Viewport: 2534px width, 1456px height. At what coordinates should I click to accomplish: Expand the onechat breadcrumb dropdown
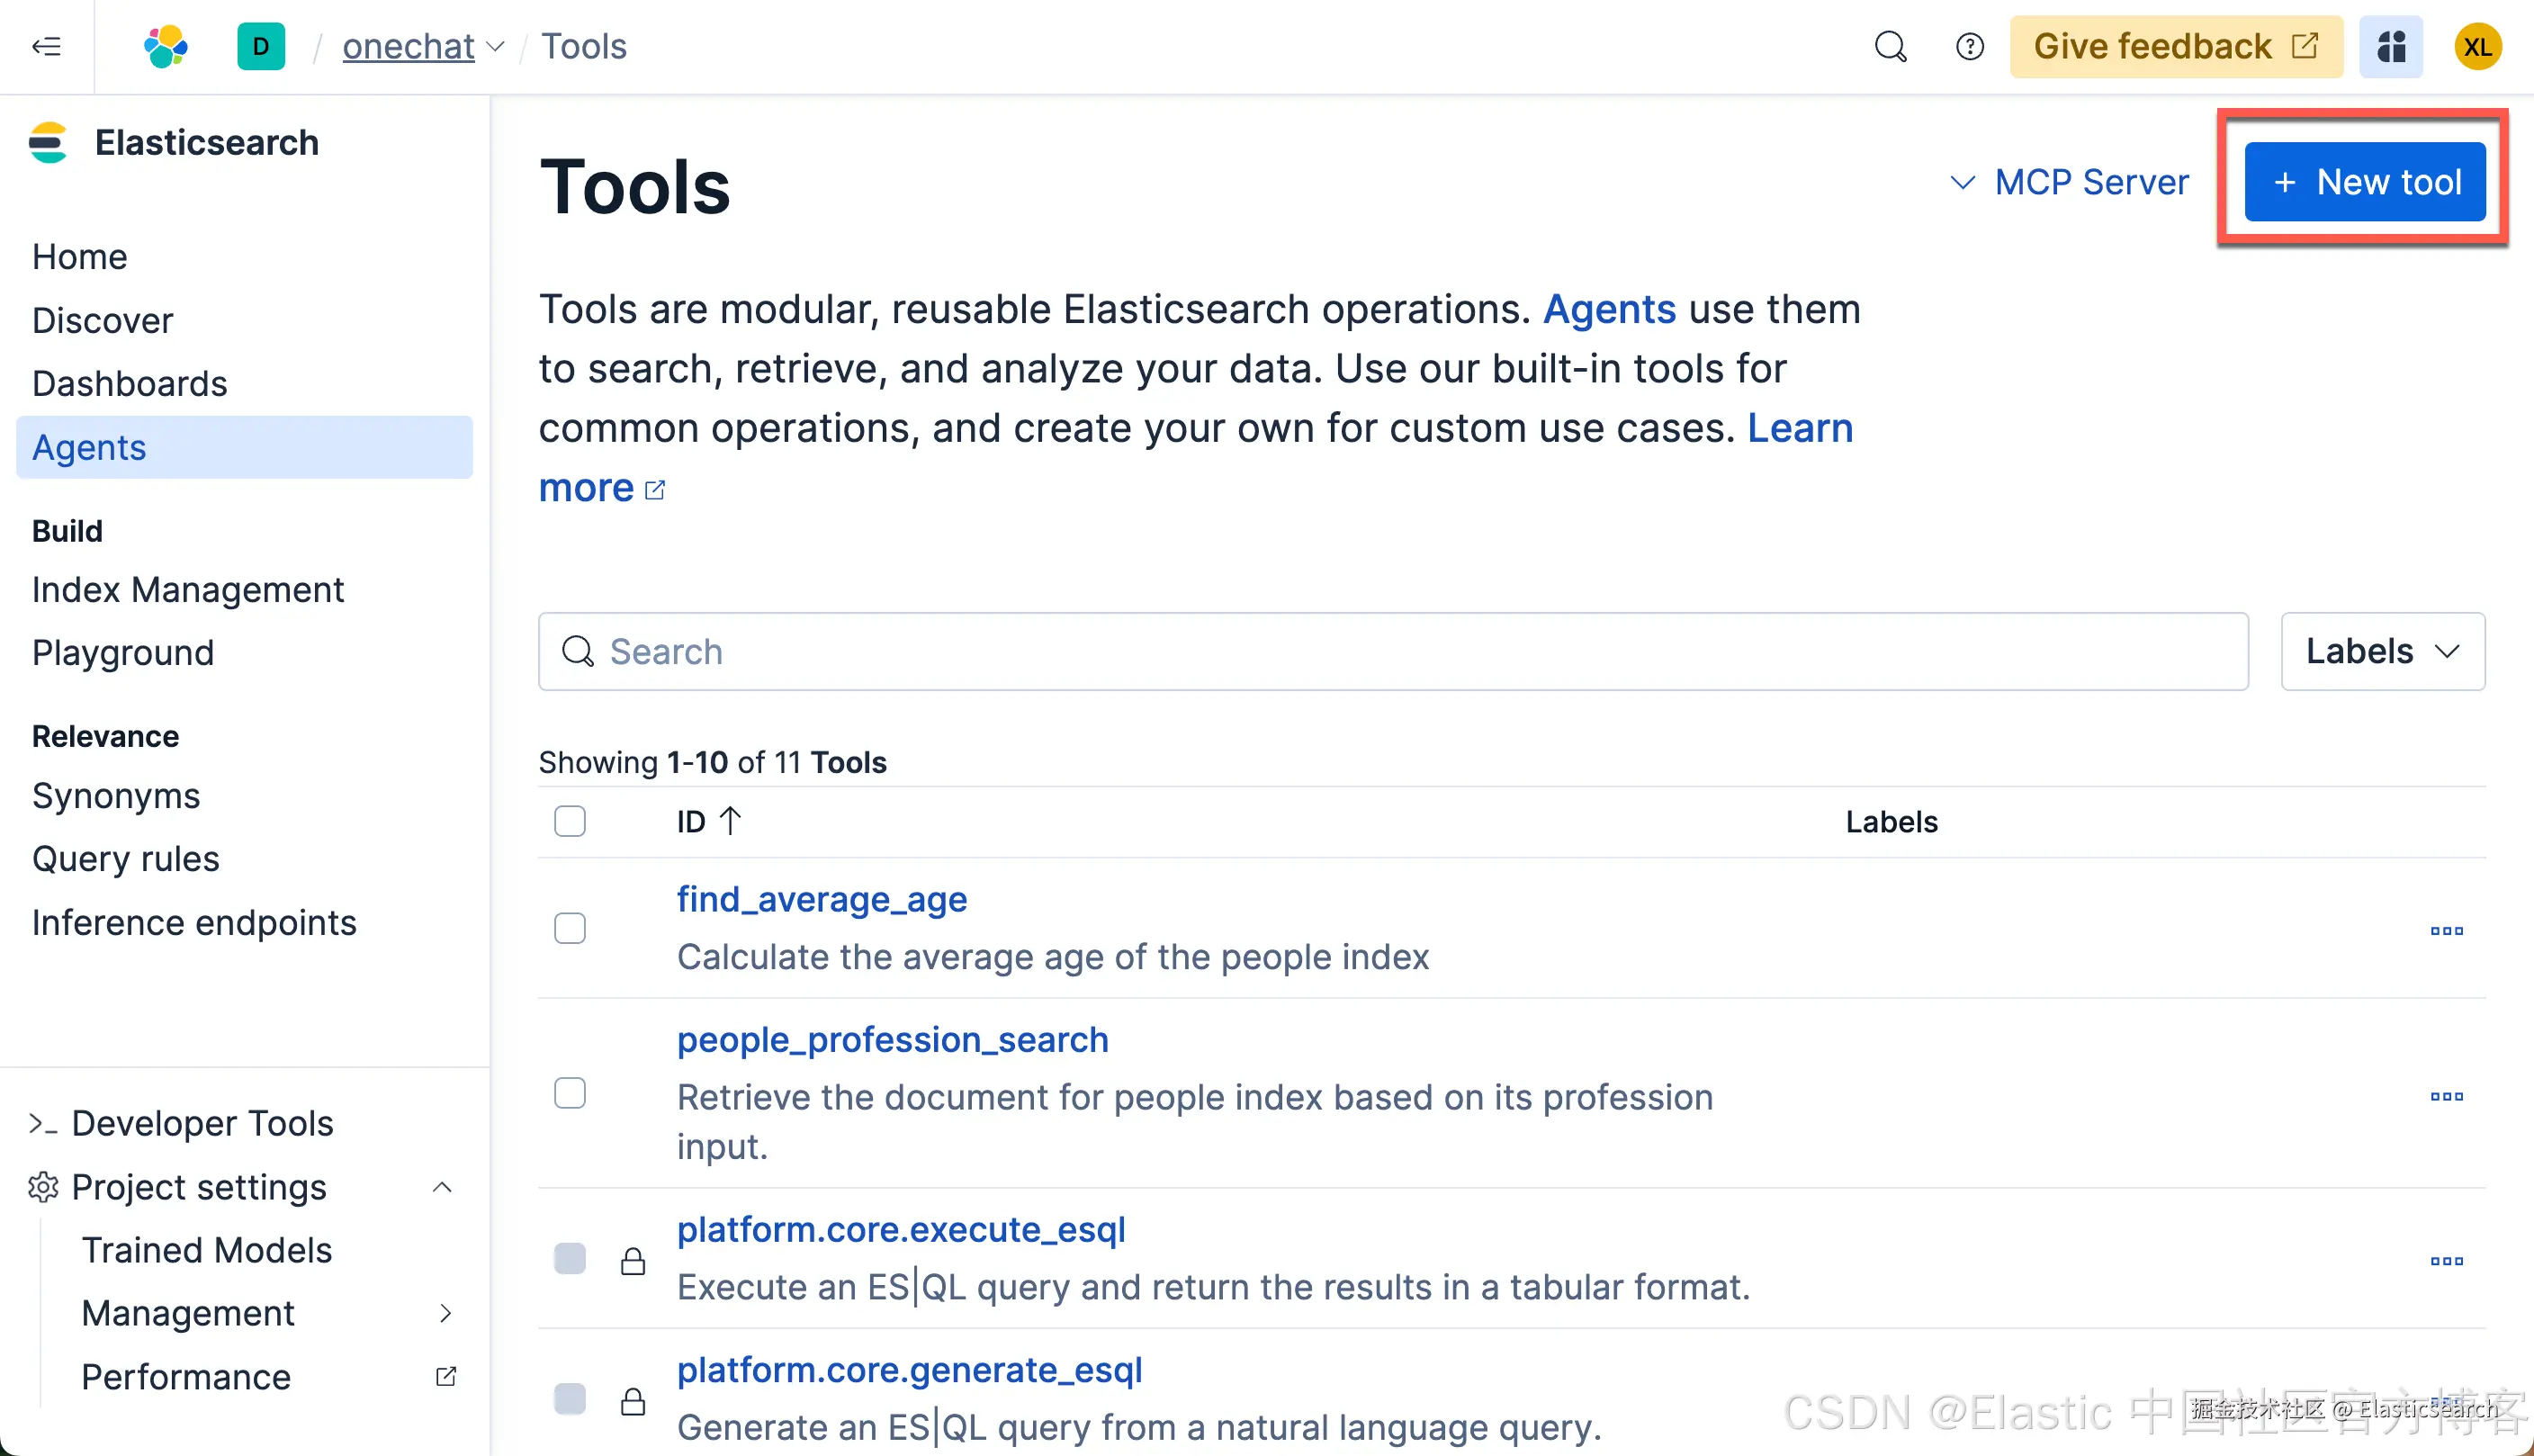[x=495, y=47]
